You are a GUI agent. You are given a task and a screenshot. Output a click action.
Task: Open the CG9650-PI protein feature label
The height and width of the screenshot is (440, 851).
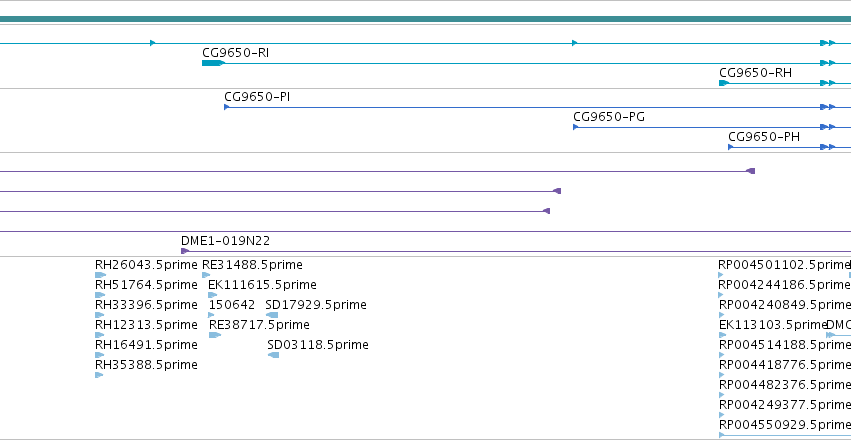pos(257,97)
